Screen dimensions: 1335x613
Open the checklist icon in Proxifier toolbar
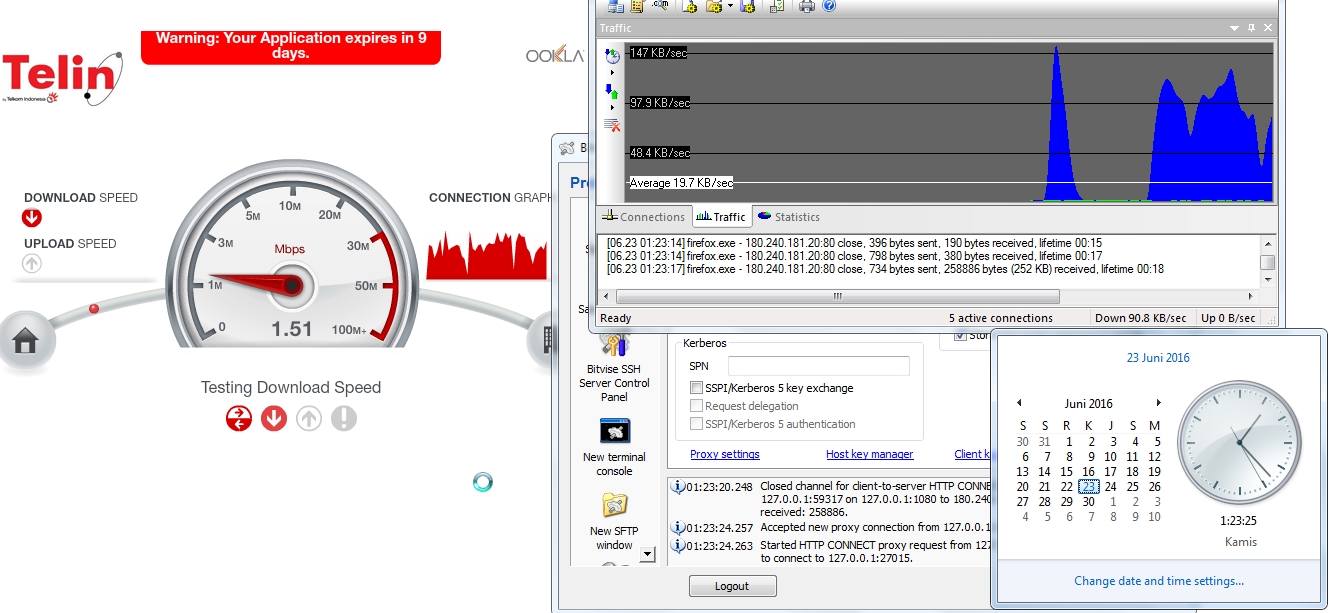(777, 6)
